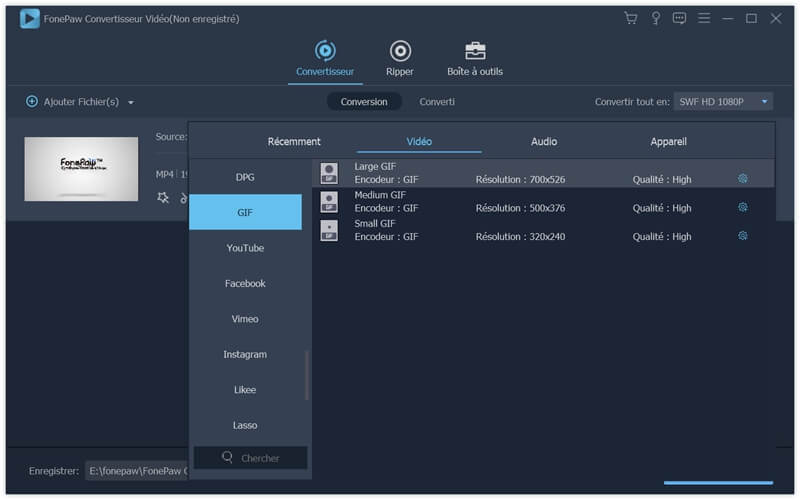This screenshot has width=800, height=500.
Task: Choose Vimeo in the format list
Action: (245, 319)
